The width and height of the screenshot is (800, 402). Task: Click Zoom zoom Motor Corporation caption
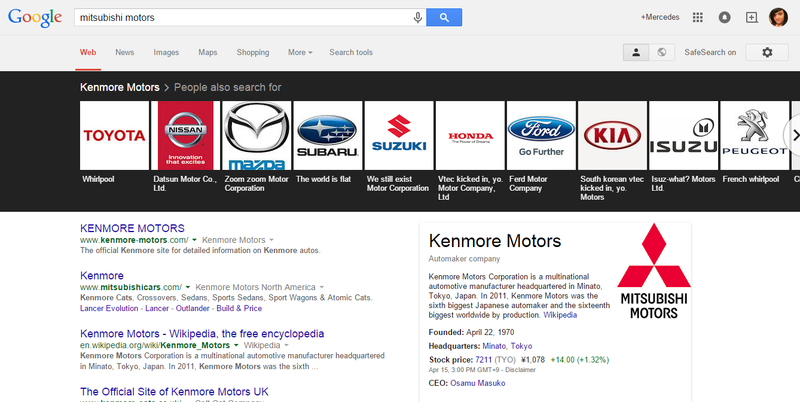pos(257,184)
